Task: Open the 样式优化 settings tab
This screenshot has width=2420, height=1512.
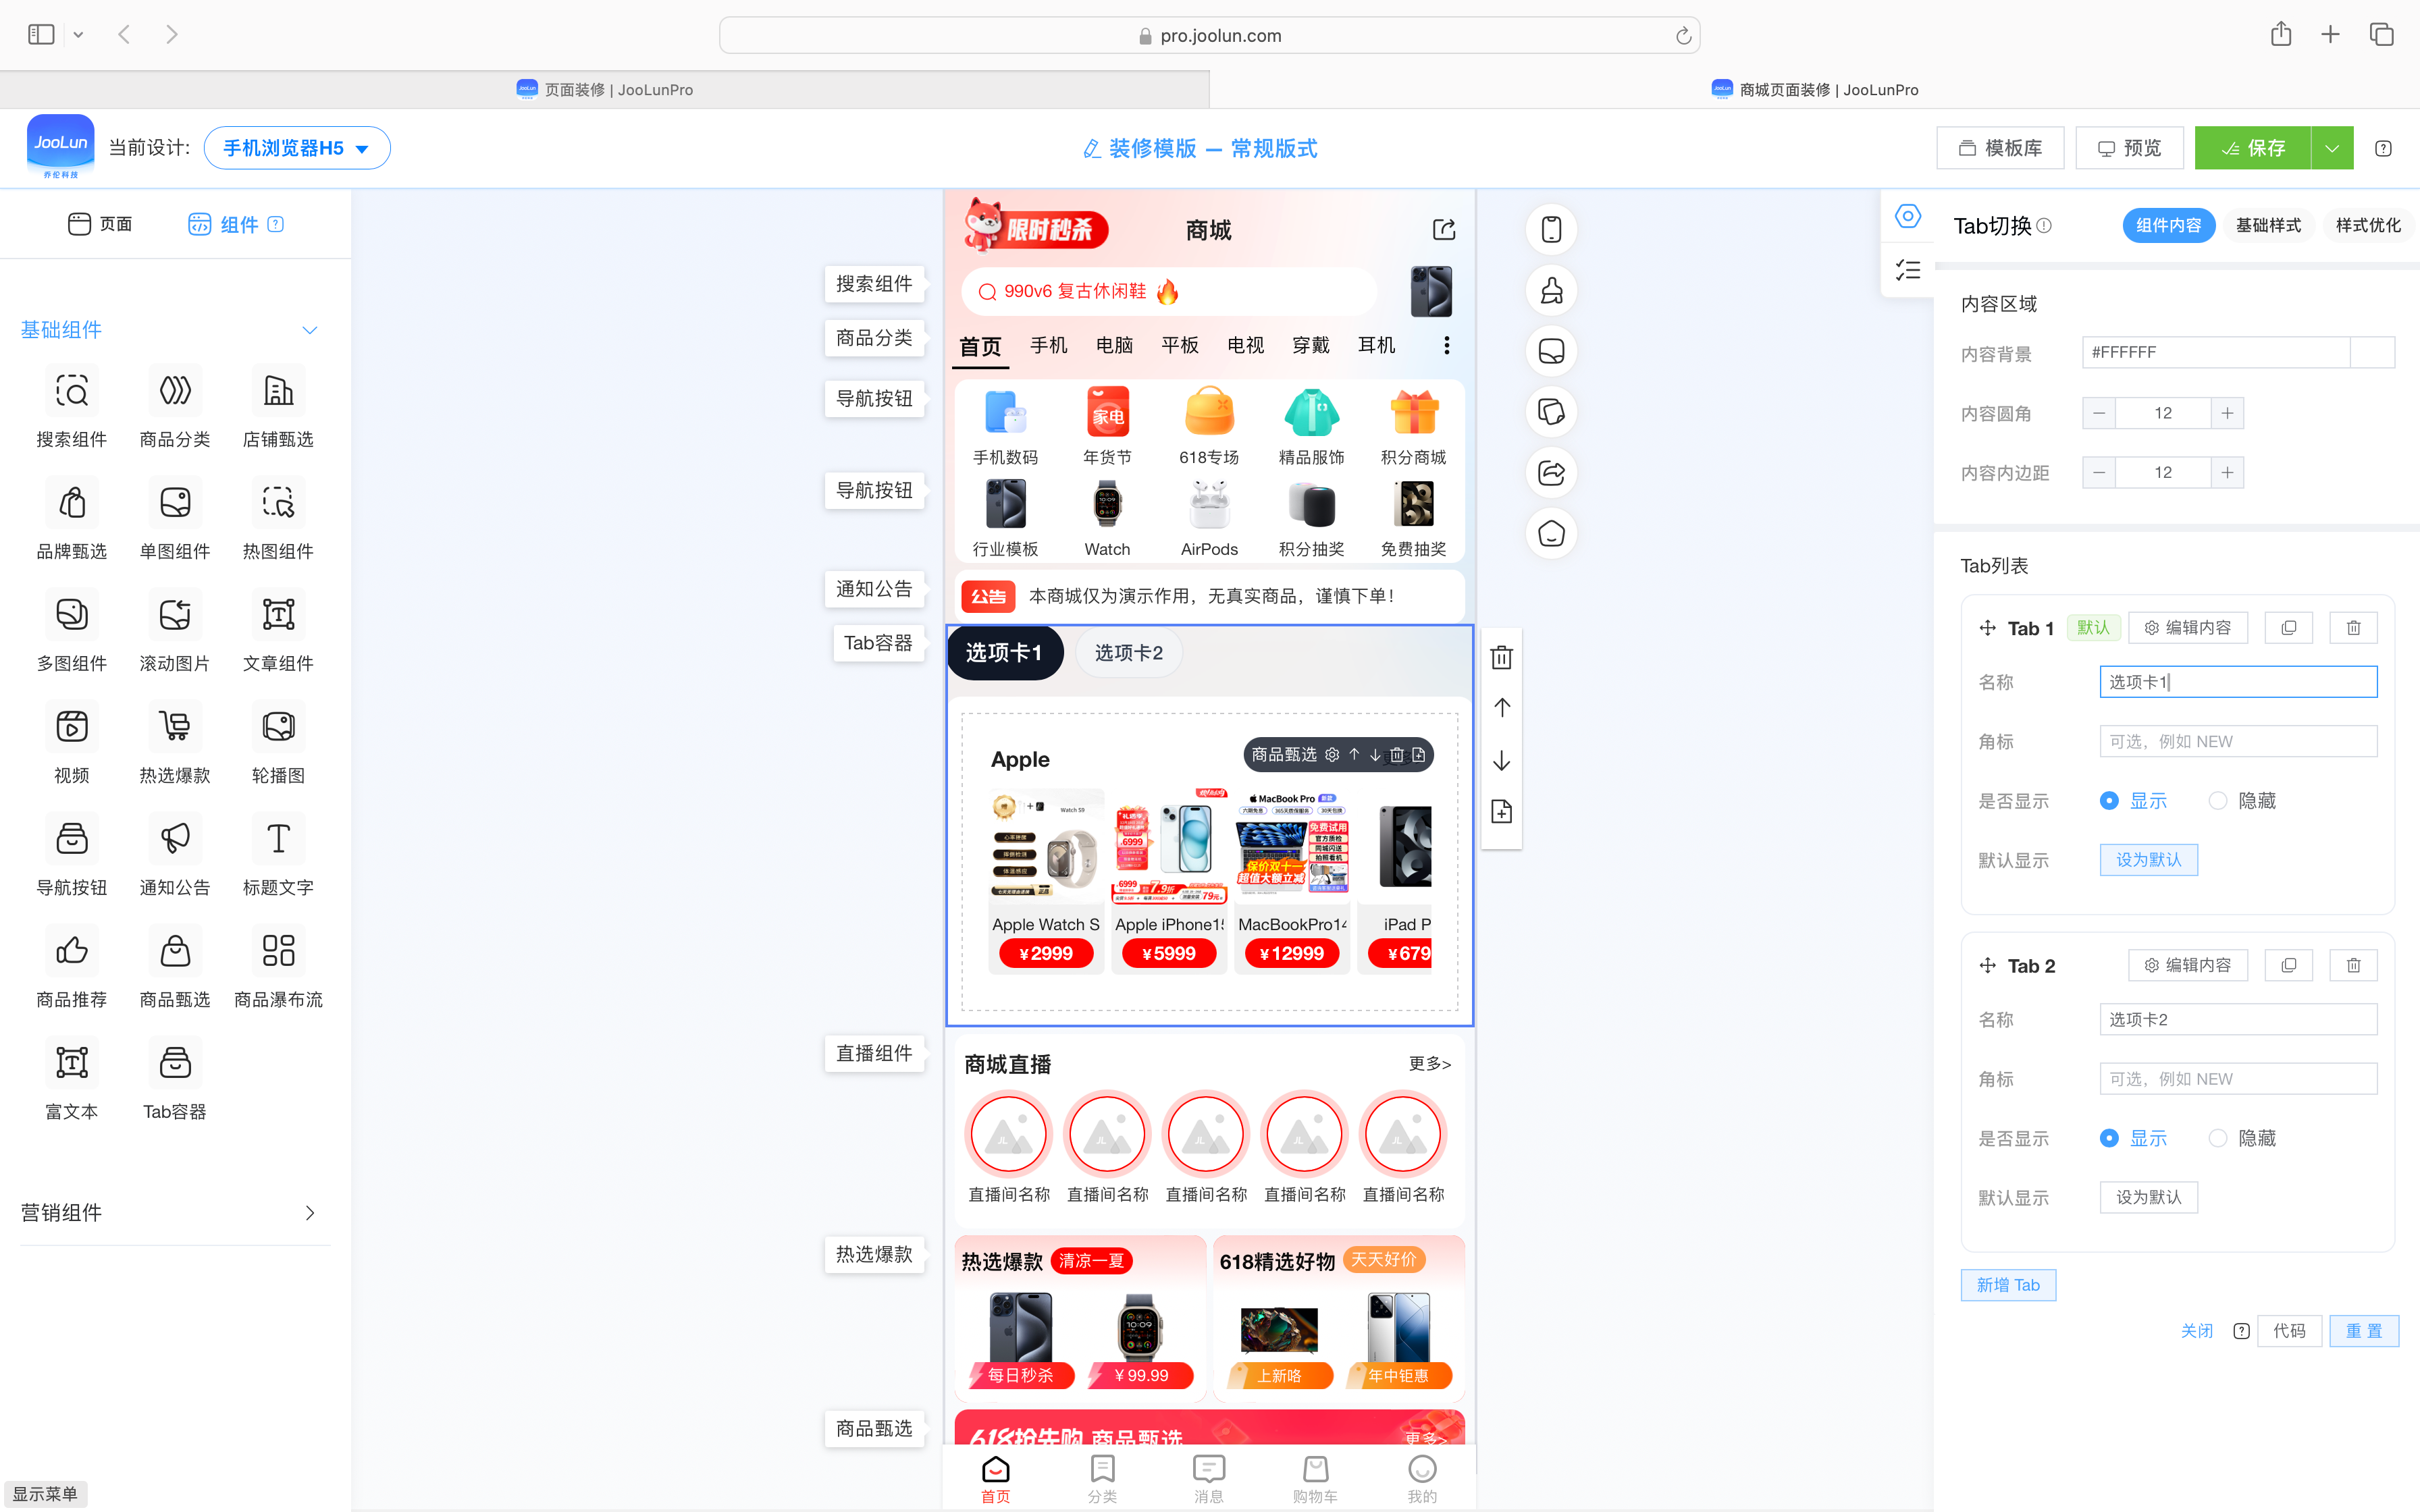Action: pyautogui.click(x=2368, y=226)
